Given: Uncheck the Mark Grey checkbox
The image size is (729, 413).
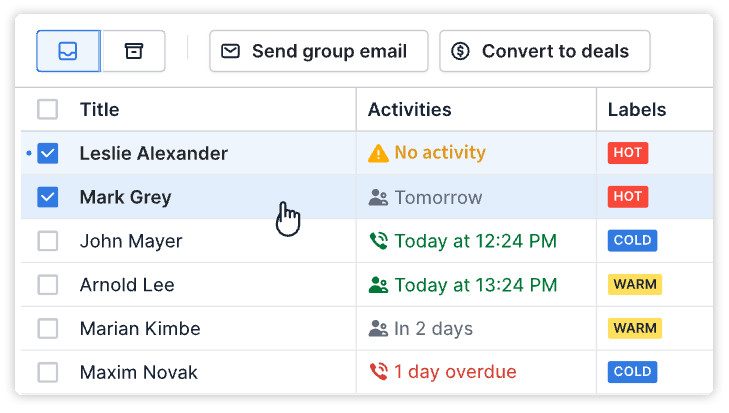Looking at the screenshot, I should tap(48, 197).
